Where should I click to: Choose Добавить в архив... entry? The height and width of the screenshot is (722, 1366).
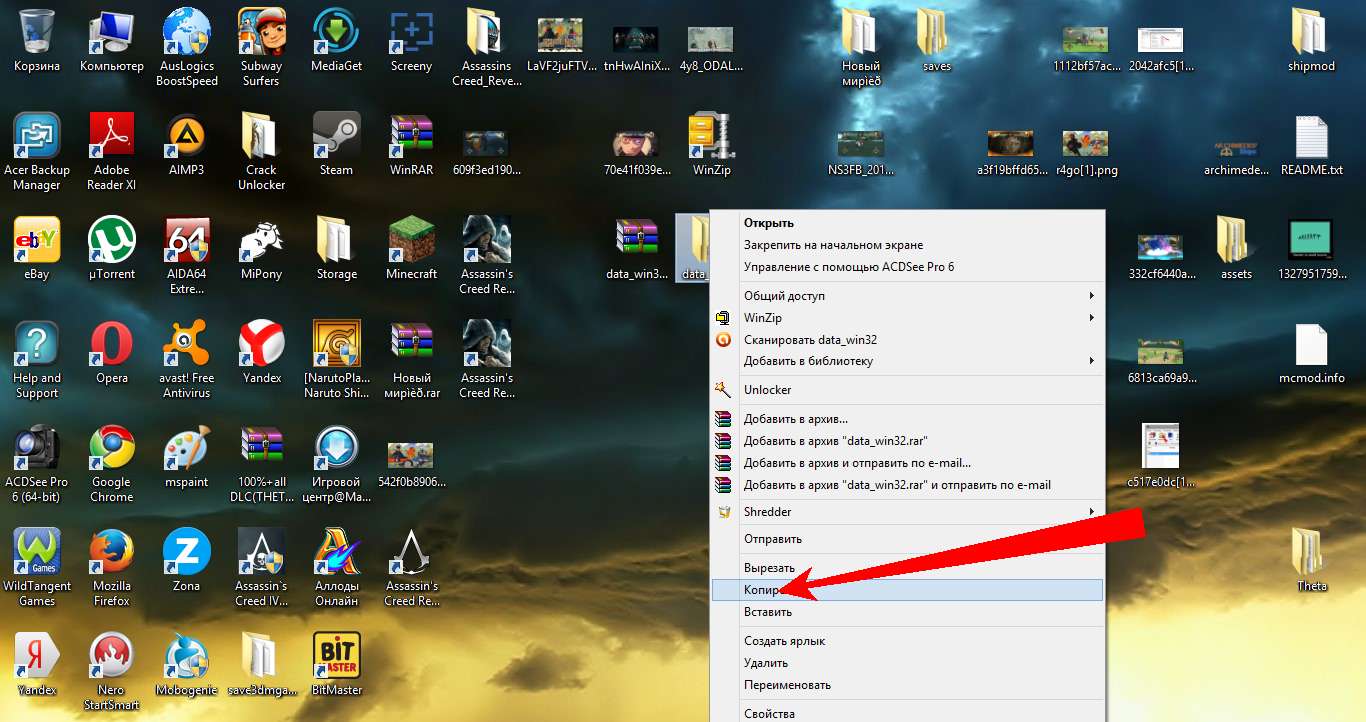(x=907, y=419)
